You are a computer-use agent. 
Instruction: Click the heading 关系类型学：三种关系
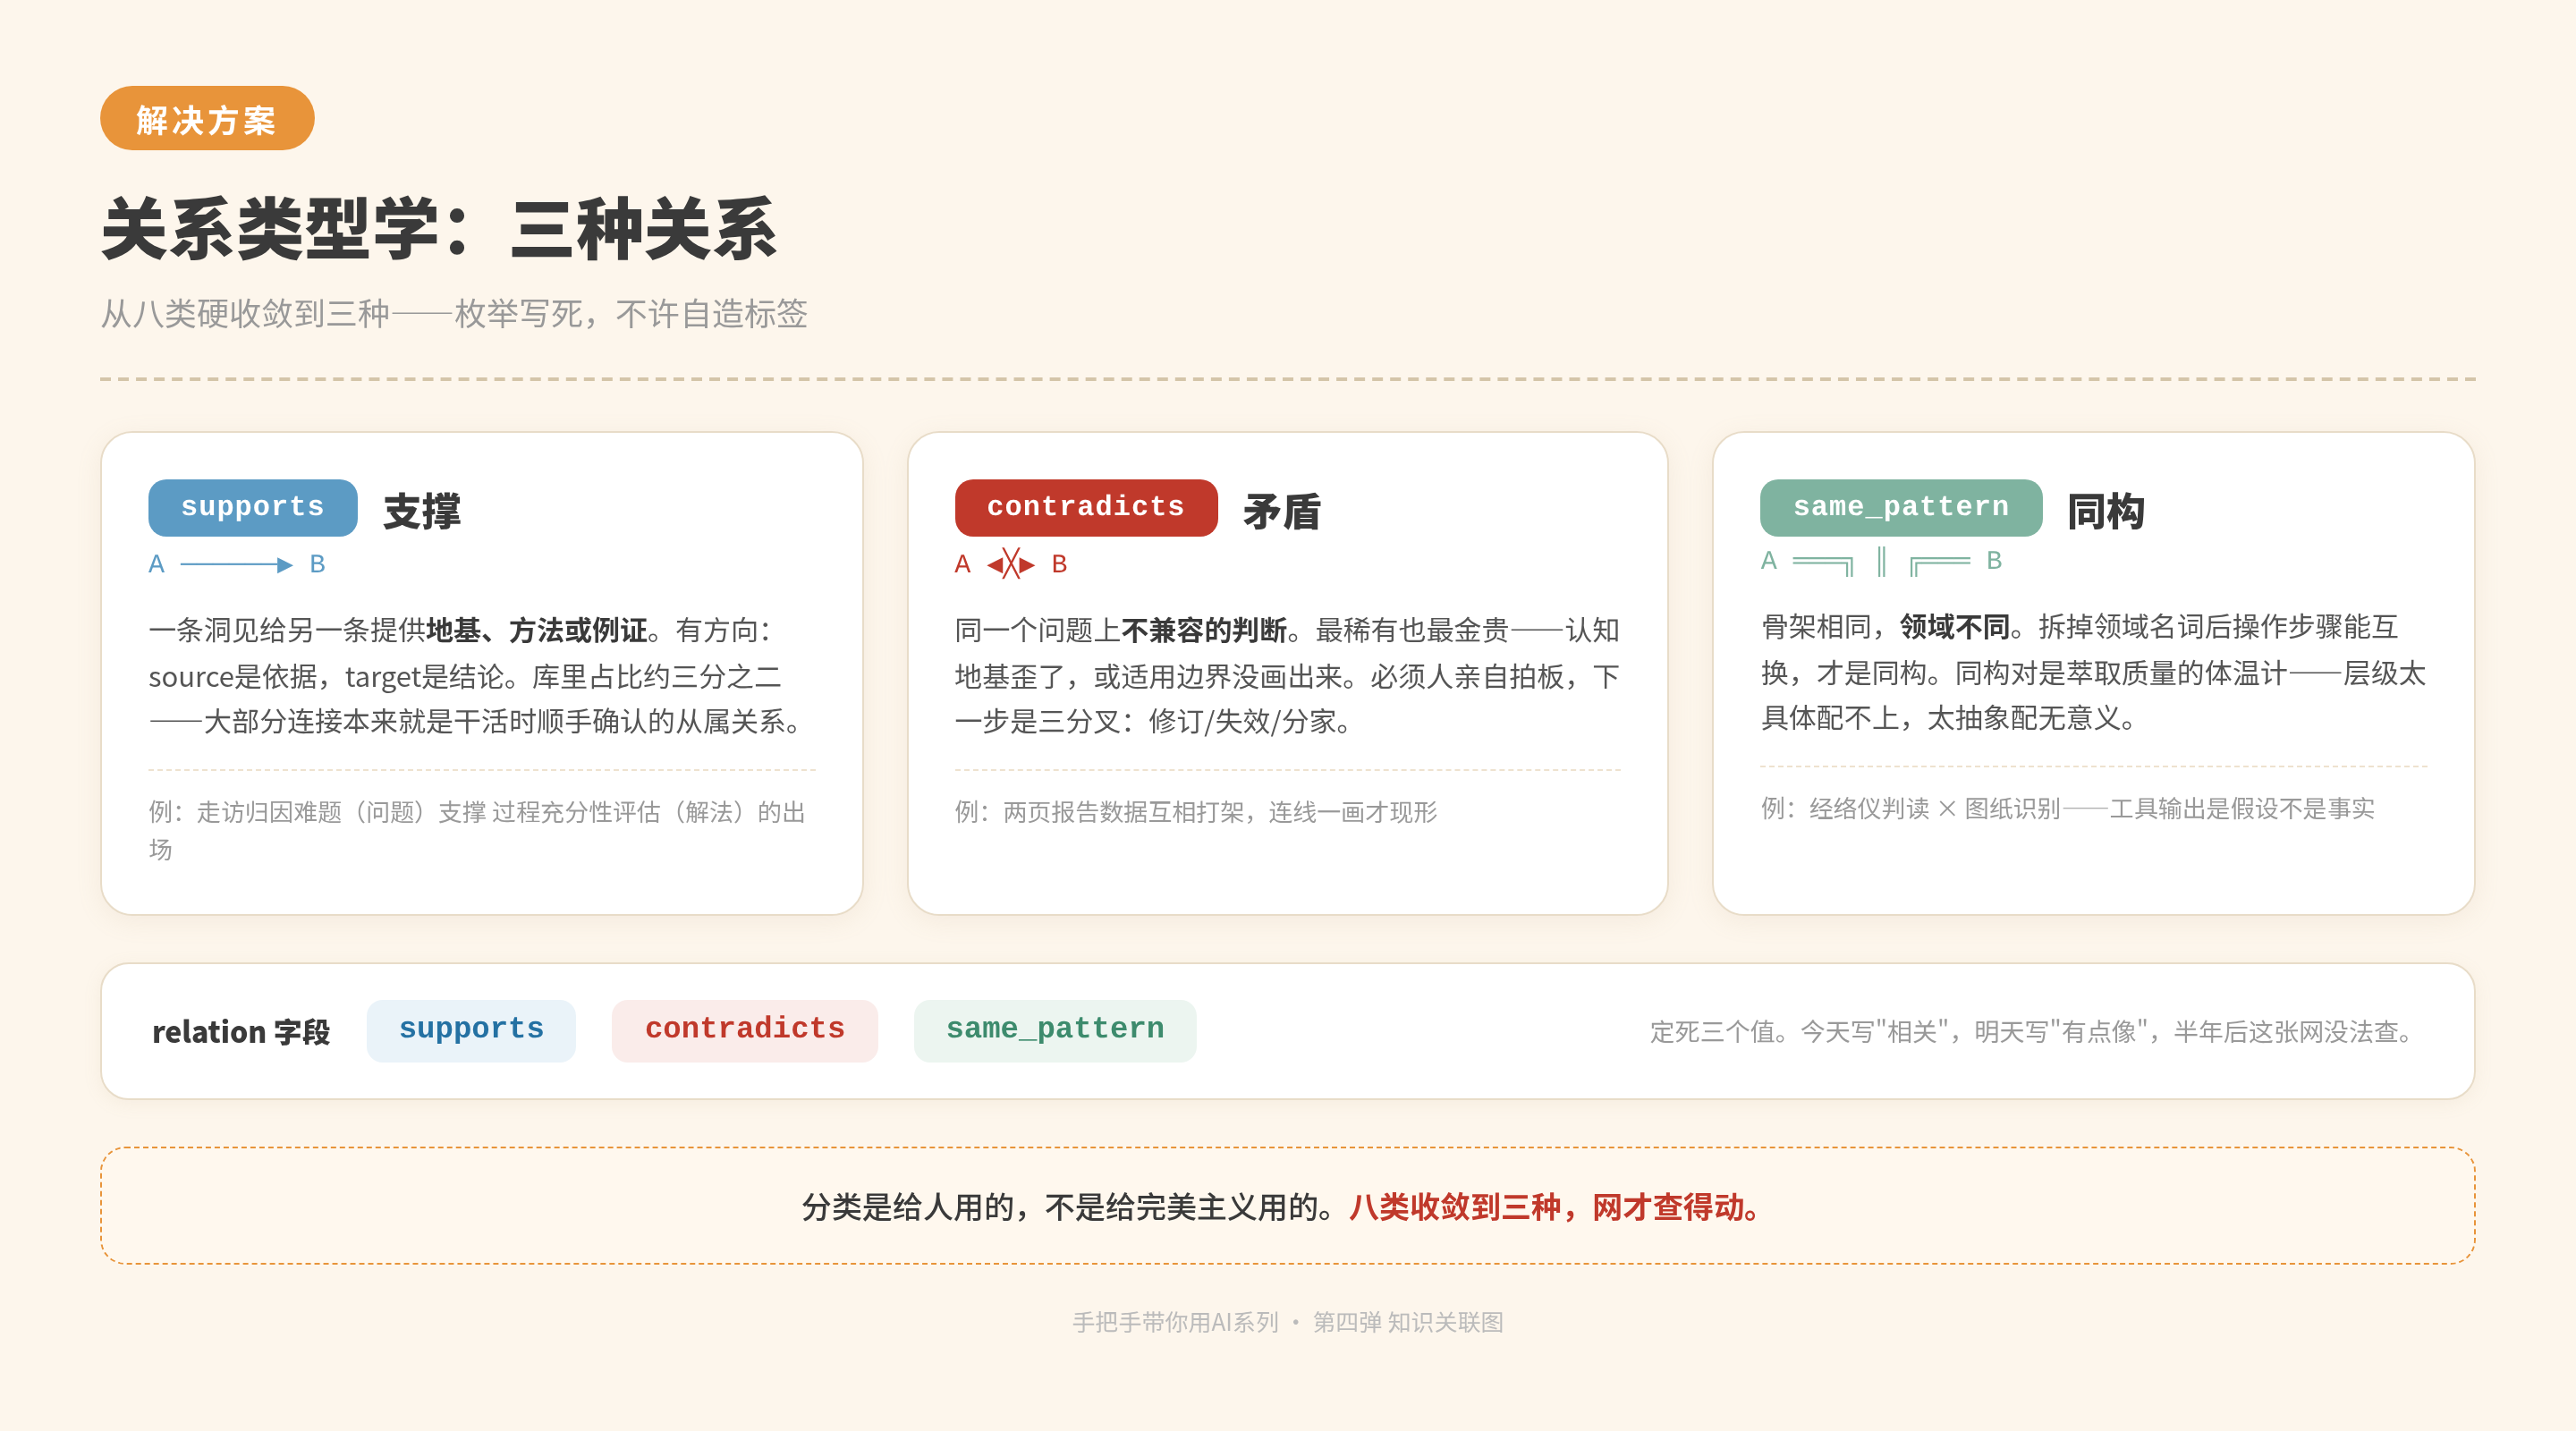coord(439,230)
